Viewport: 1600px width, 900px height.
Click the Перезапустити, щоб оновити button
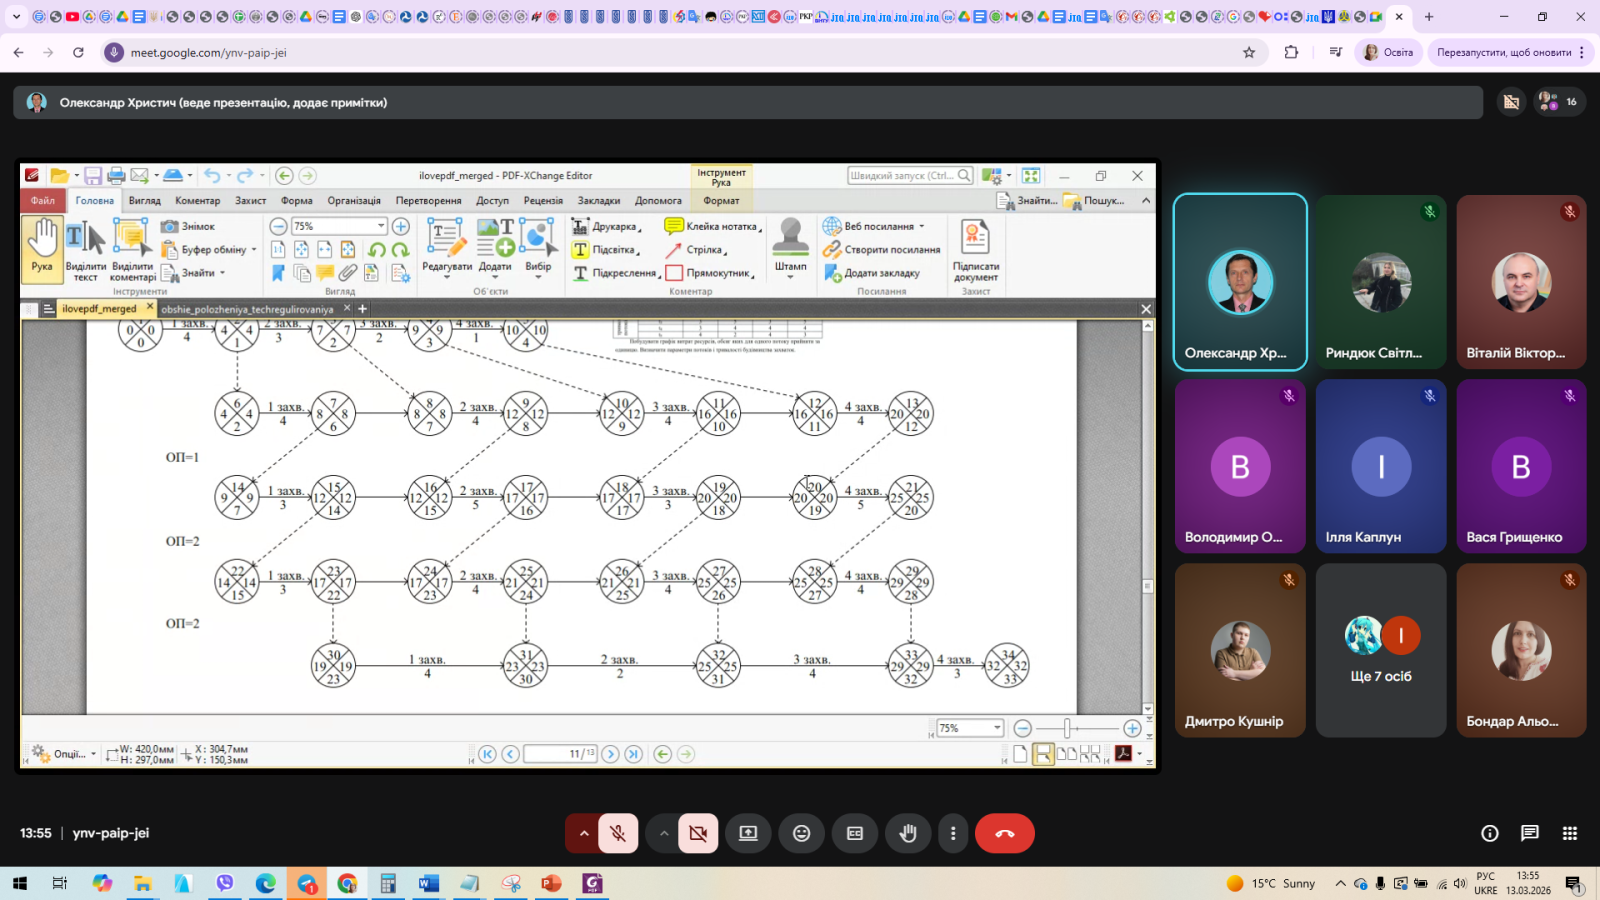coord(1503,52)
